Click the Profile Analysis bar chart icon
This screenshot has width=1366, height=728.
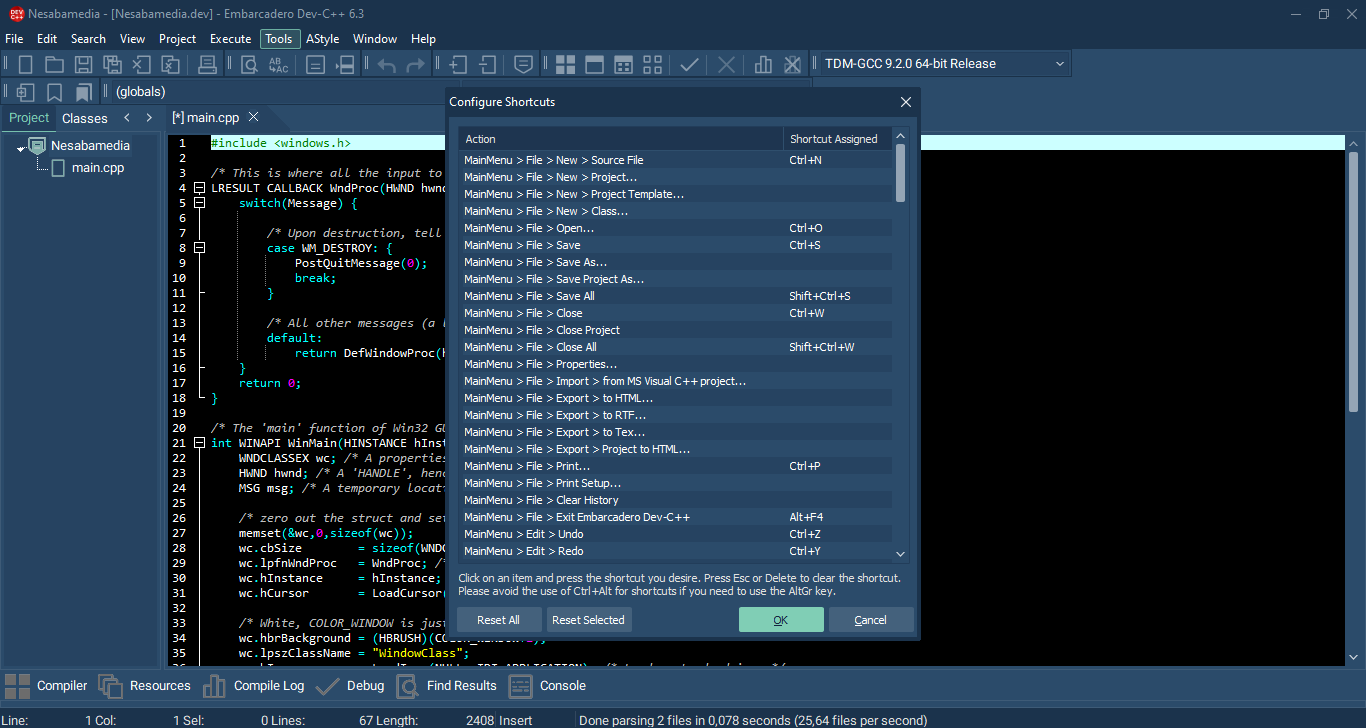pyautogui.click(x=763, y=65)
